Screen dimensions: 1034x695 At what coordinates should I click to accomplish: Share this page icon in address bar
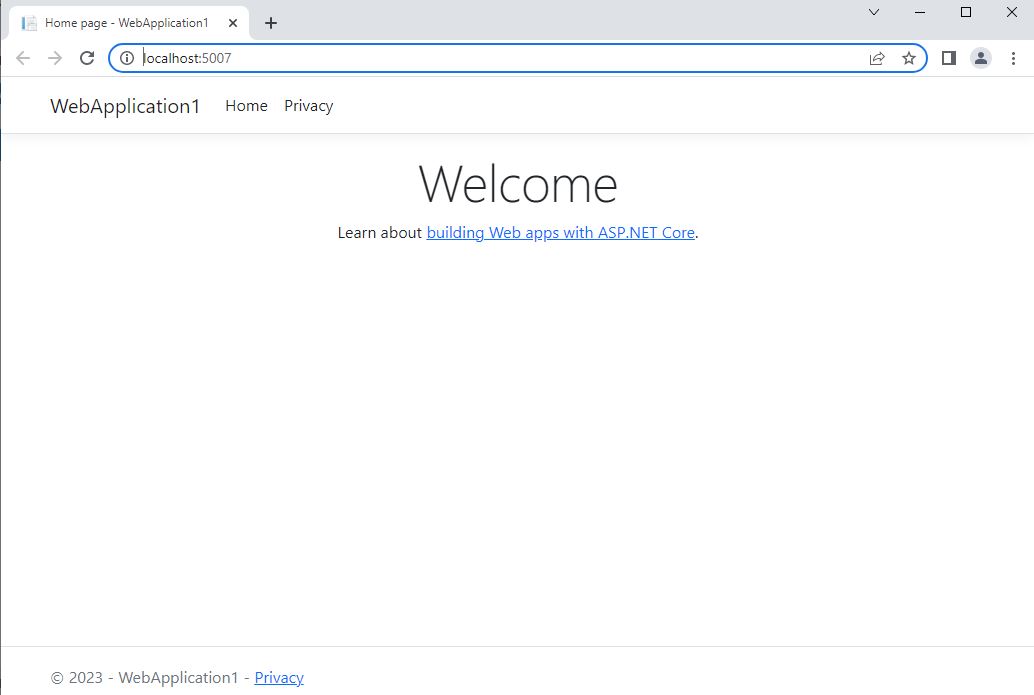click(x=877, y=58)
